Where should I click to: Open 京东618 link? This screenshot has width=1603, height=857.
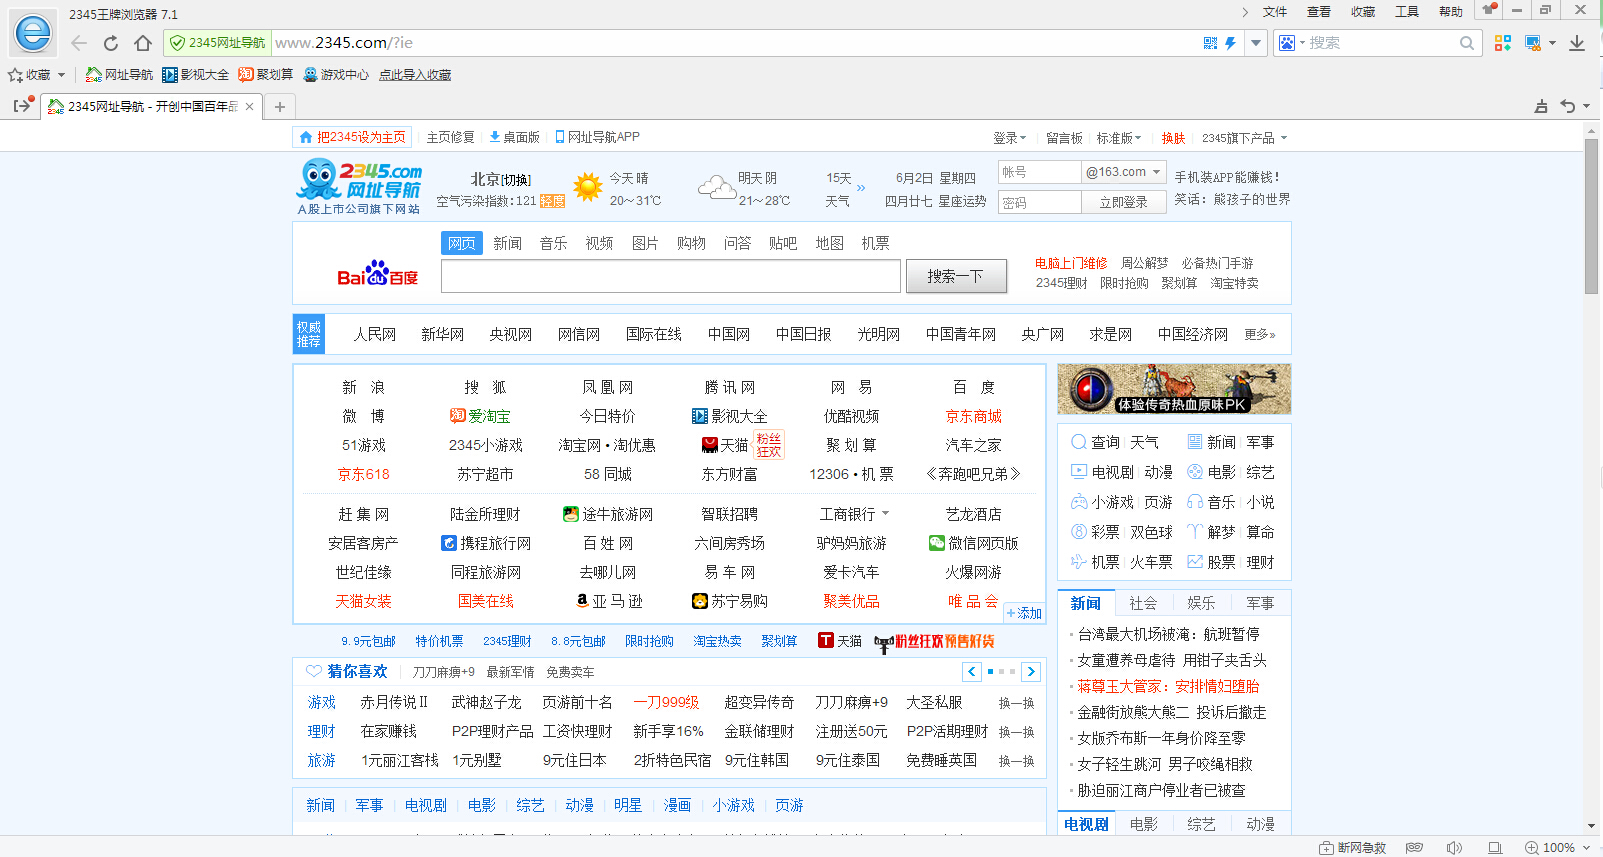click(363, 474)
